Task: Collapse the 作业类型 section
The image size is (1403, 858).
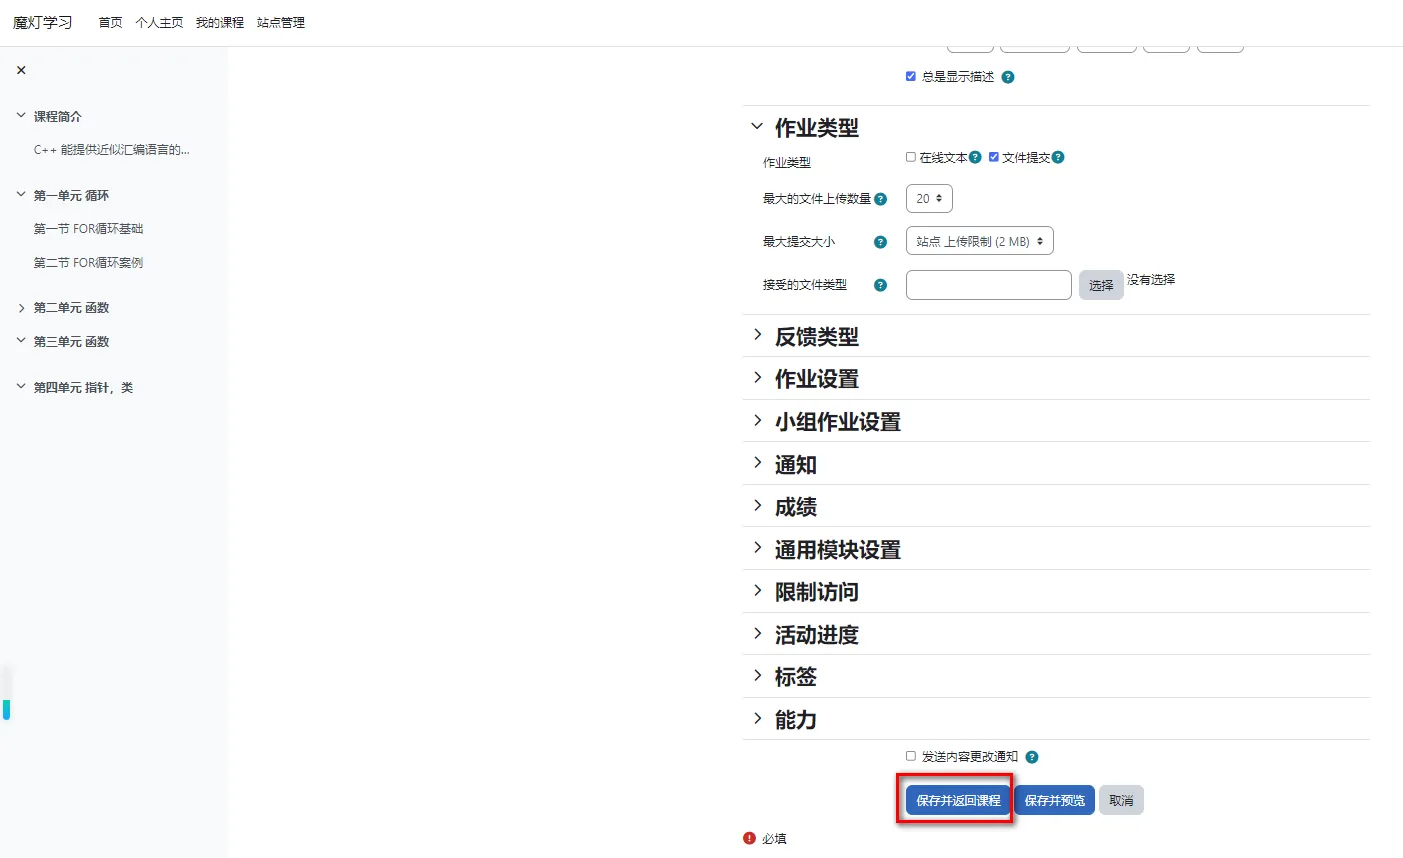Action: (x=757, y=127)
